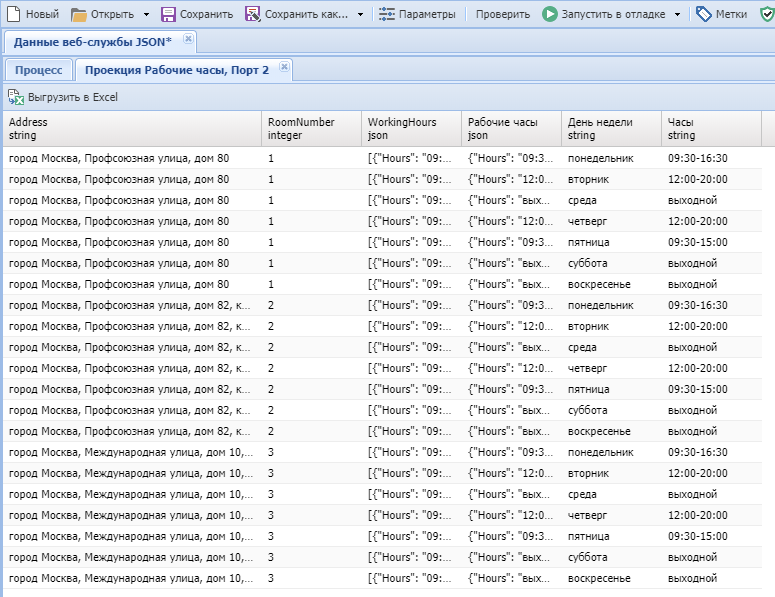Select the first Профсоюзная улица, дом 80 address cell
The width and height of the screenshot is (775, 597).
[119, 158]
